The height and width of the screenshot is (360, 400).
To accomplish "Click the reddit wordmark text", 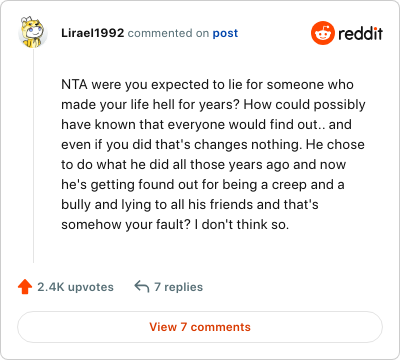I will pyautogui.click(x=361, y=33).
